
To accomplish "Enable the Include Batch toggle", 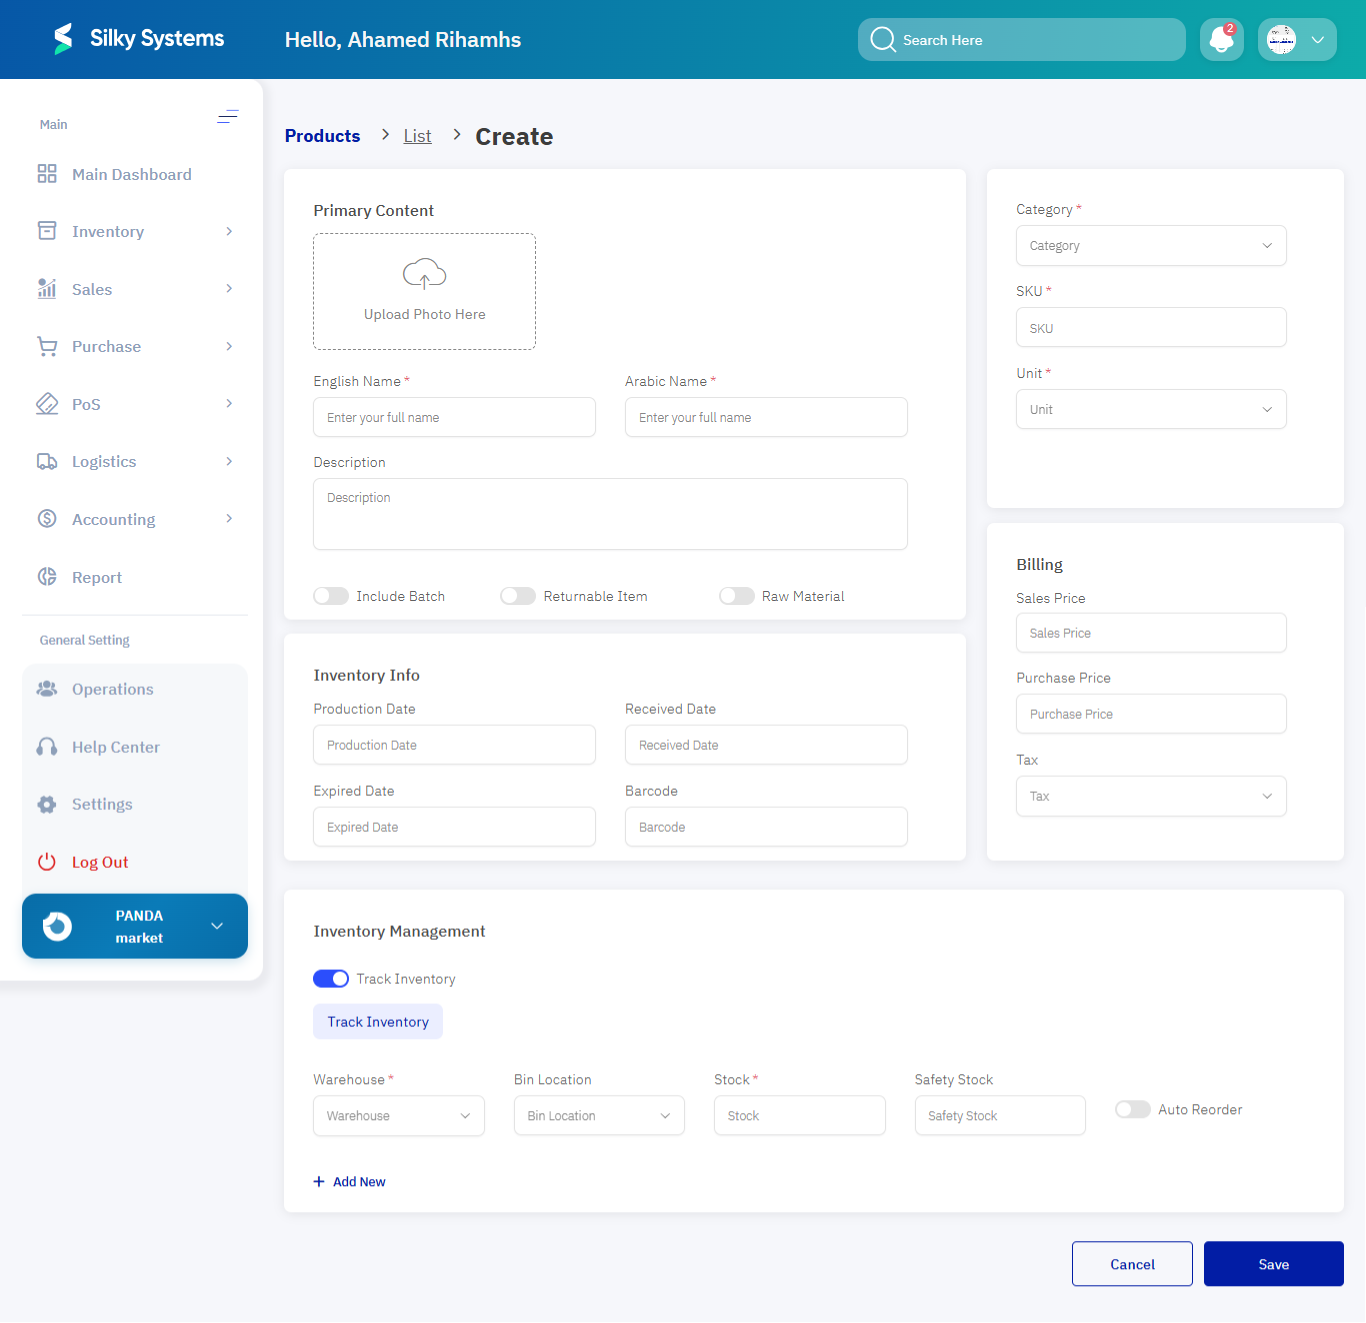I will [x=331, y=595].
